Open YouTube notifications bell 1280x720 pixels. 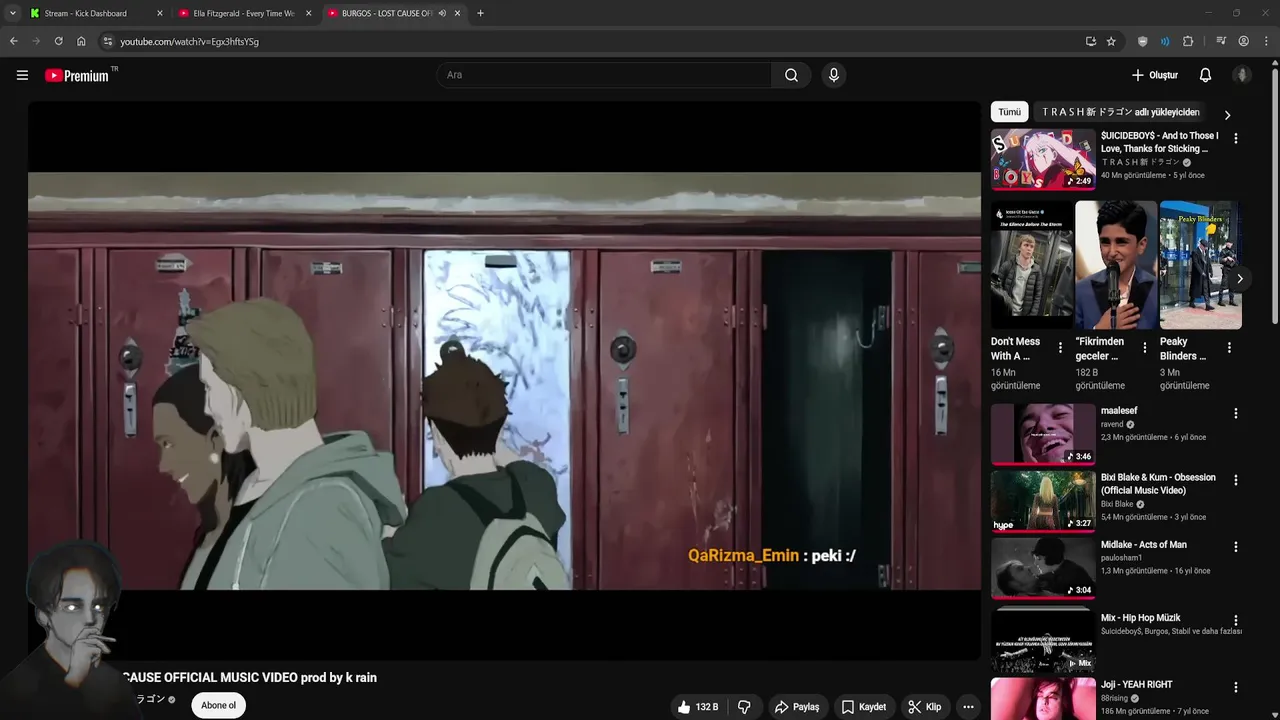click(1205, 75)
